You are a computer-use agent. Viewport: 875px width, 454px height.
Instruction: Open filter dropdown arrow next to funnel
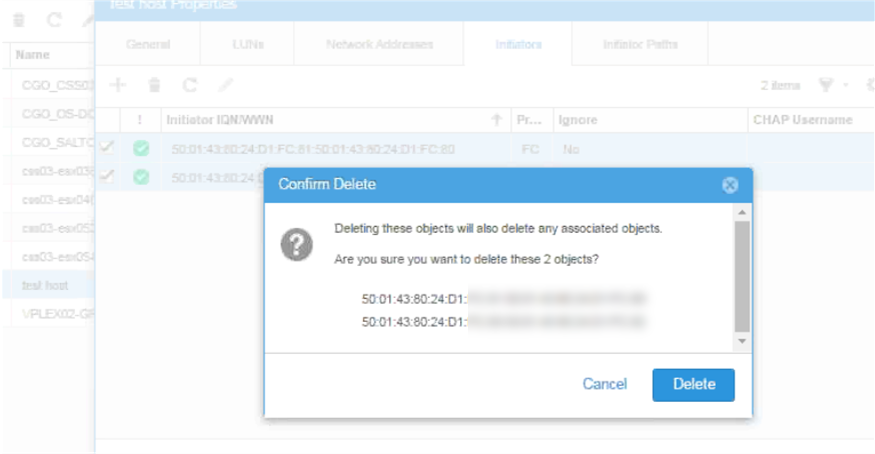pos(845,85)
